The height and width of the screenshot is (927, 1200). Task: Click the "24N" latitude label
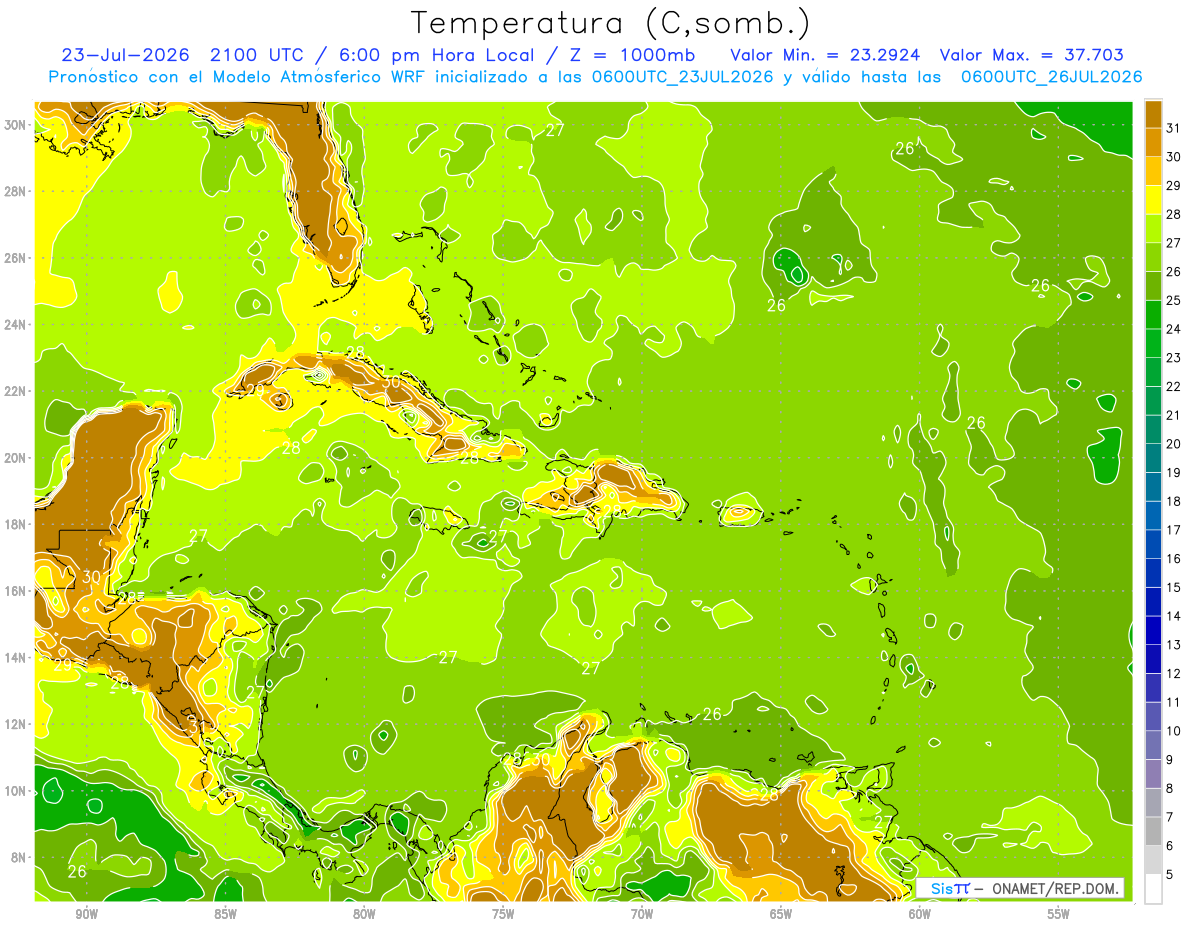point(17,325)
